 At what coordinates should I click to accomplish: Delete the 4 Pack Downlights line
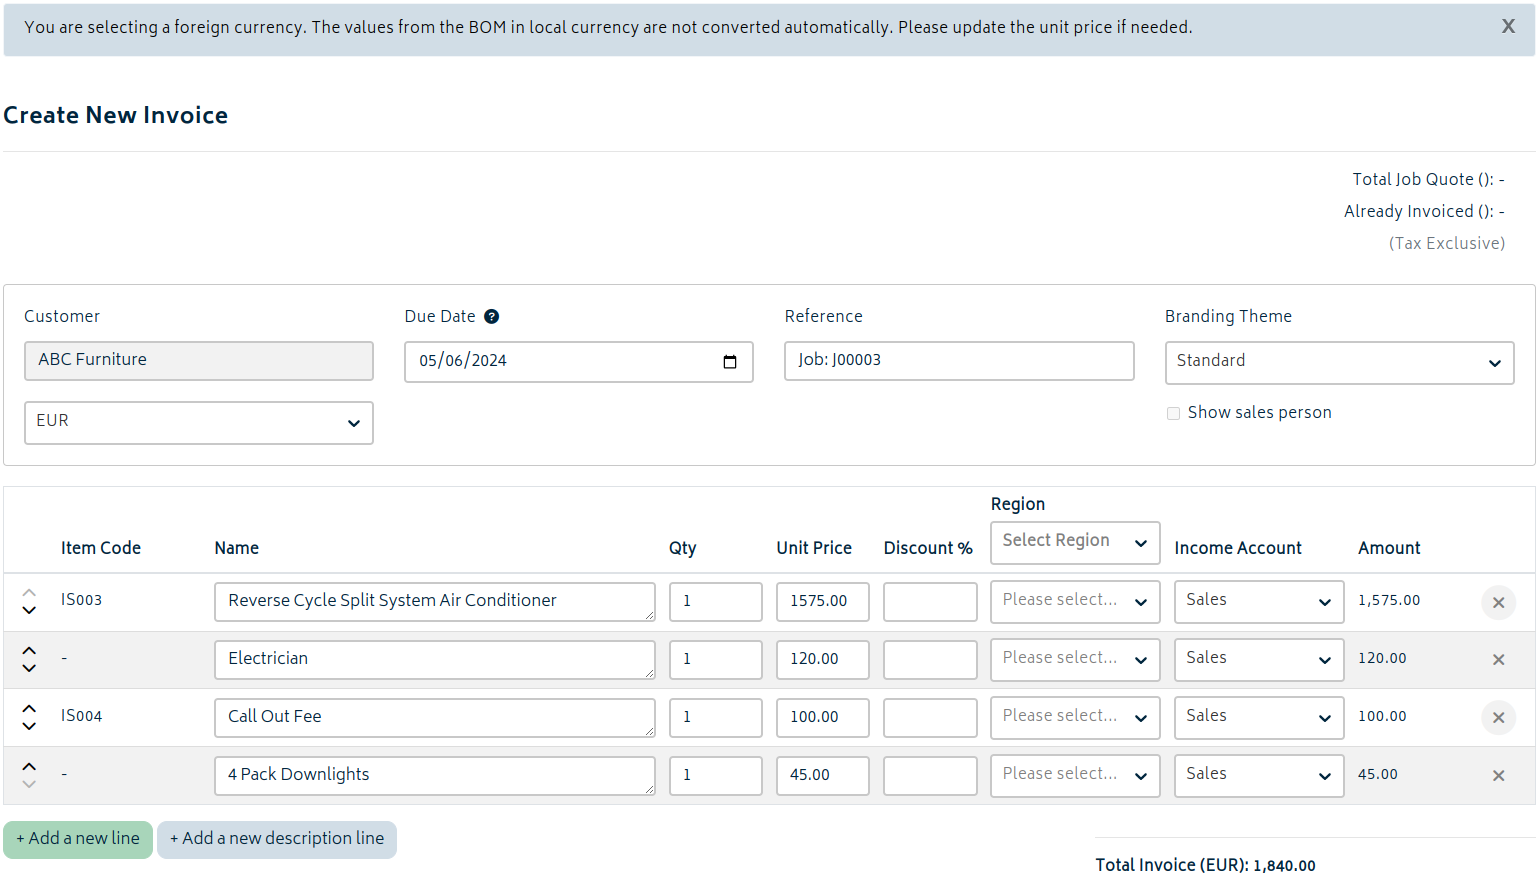coord(1498,776)
